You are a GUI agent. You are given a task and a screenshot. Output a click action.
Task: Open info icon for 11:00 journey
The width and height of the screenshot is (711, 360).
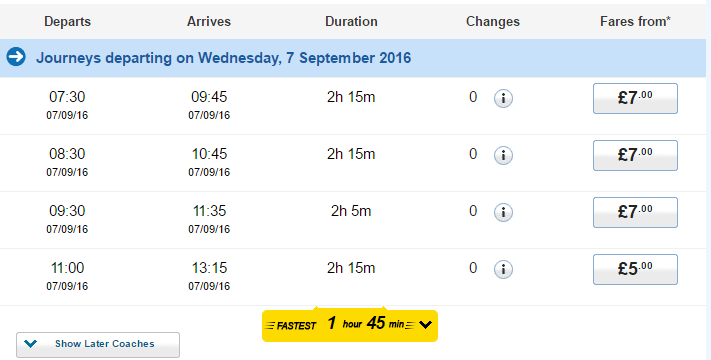[503, 269]
